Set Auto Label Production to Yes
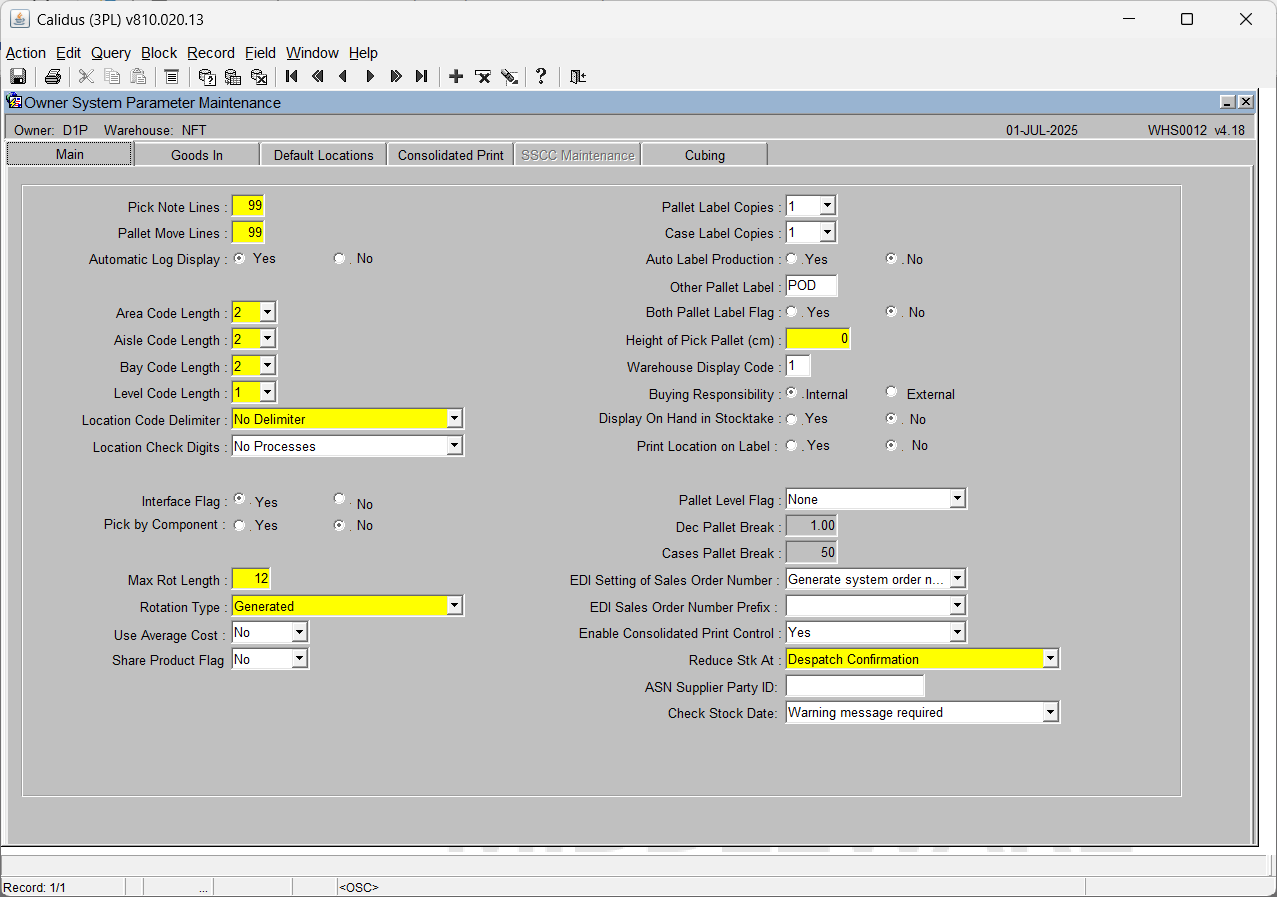Image resolution: width=1277 pixels, height=897 pixels. 792,258
